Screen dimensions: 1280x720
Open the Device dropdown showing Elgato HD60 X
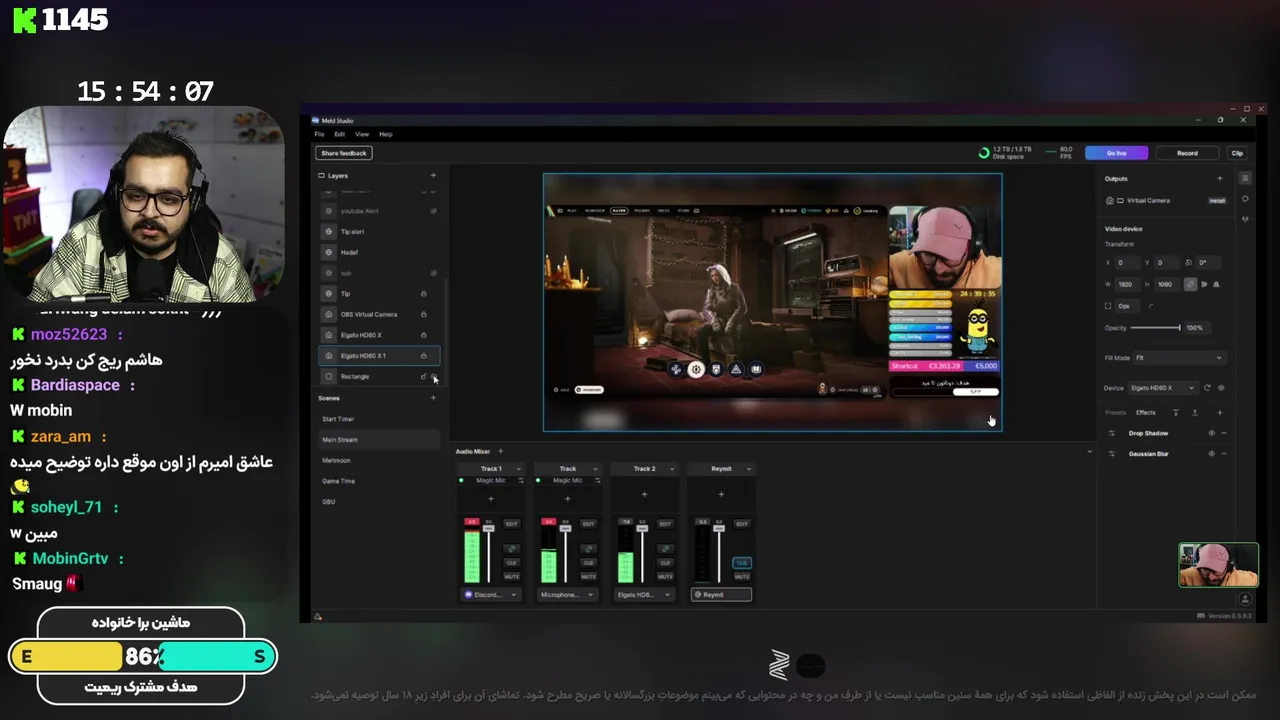pyautogui.click(x=1163, y=388)
